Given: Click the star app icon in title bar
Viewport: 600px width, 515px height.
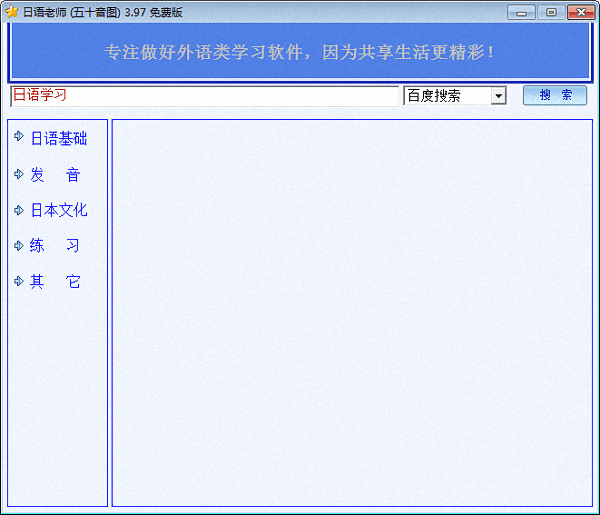Looking at the screenshot, I should pos(11,12).
